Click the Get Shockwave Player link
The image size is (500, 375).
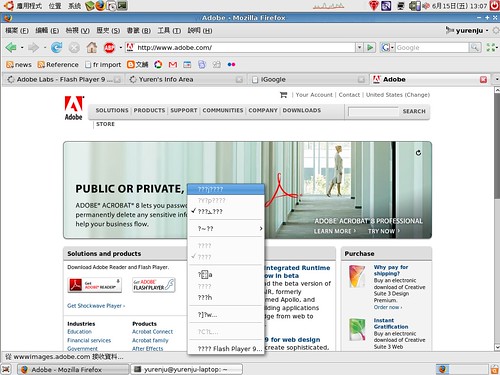pos(96,306)
